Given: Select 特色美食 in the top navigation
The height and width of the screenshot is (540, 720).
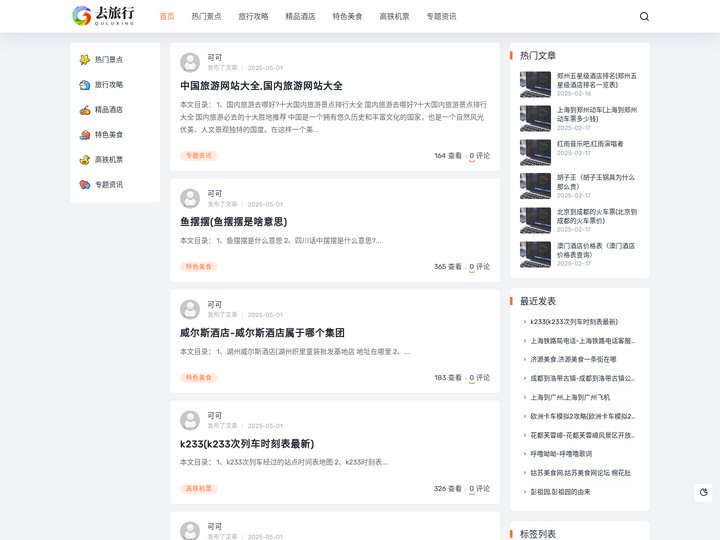Looking at the screenshot, I should pyautogui.click(x=347, y=17).
